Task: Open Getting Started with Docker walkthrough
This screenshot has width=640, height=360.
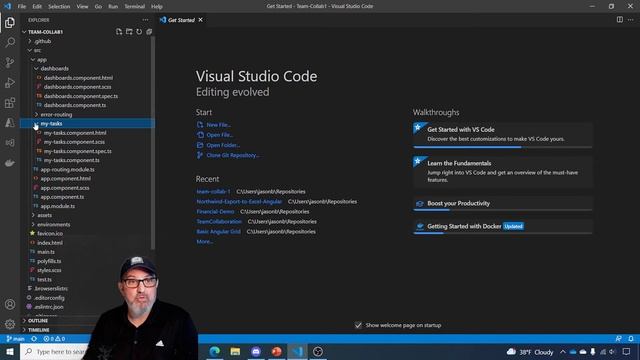Action: (502, 227)
